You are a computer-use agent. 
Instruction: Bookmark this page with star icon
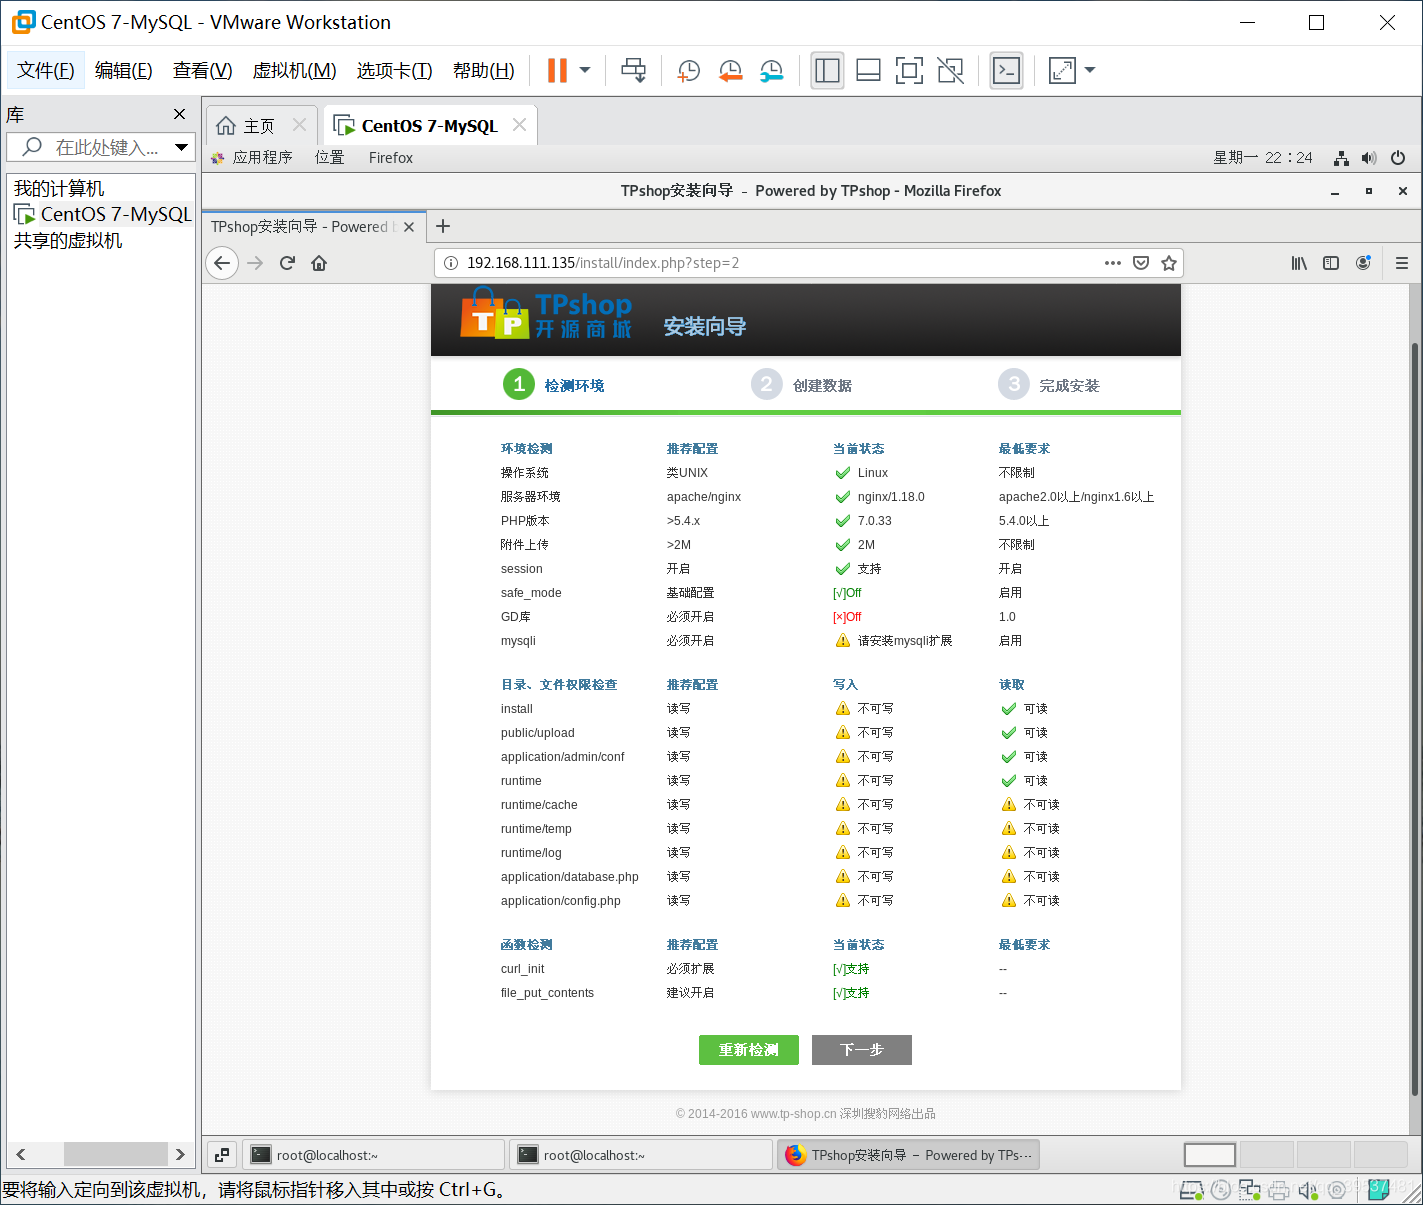point(1169,263)
